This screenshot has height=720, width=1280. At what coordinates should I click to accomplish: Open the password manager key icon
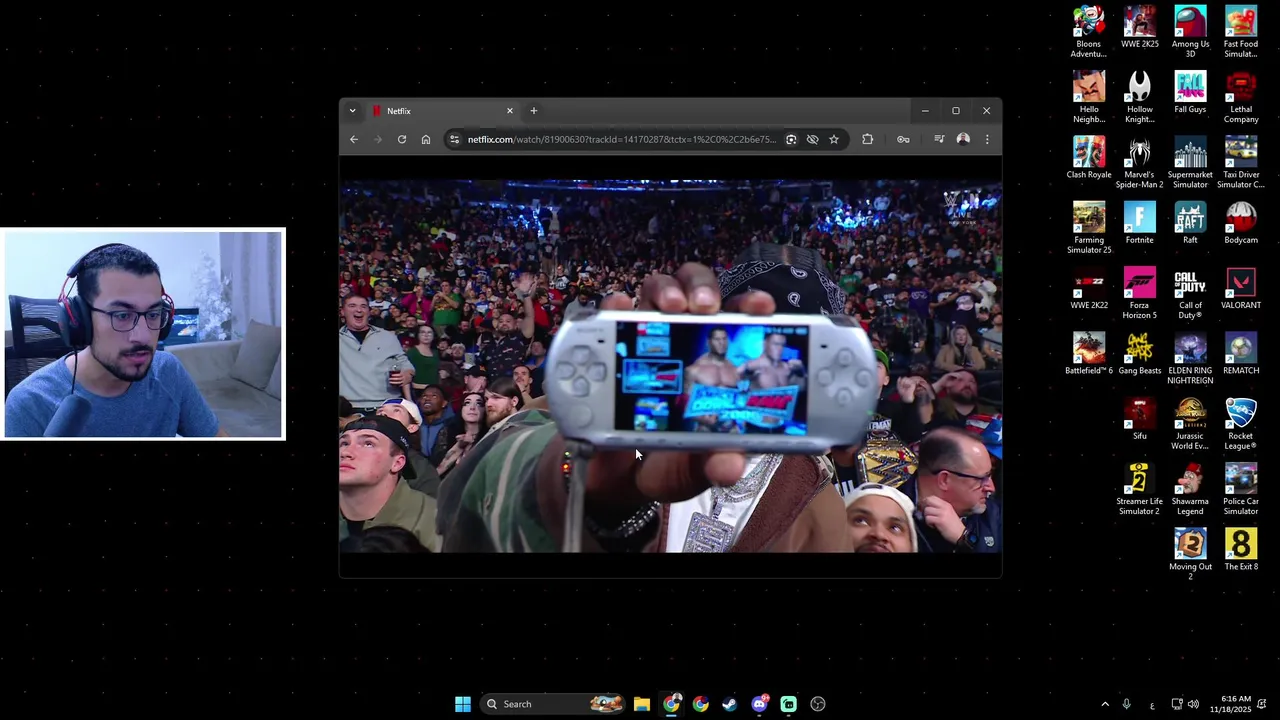[x=903, y=139]
